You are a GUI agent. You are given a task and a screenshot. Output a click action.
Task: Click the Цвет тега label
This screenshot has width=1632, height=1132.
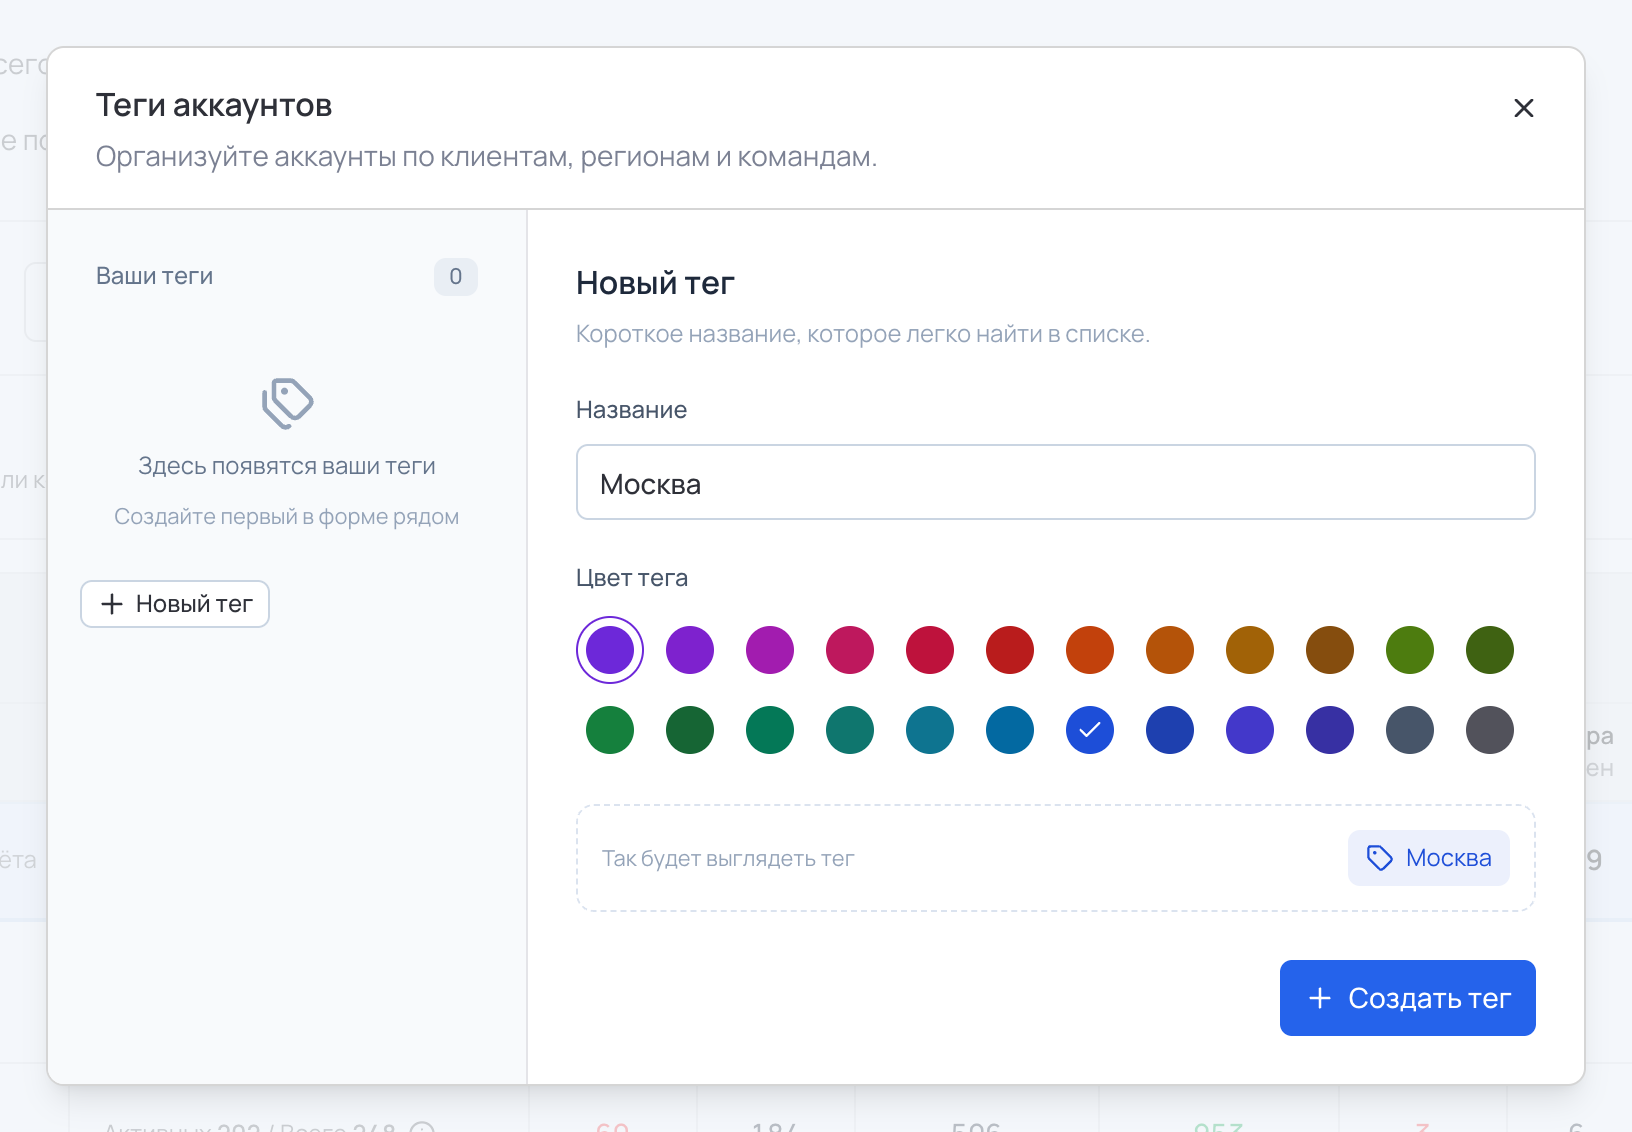pos(632,578)
